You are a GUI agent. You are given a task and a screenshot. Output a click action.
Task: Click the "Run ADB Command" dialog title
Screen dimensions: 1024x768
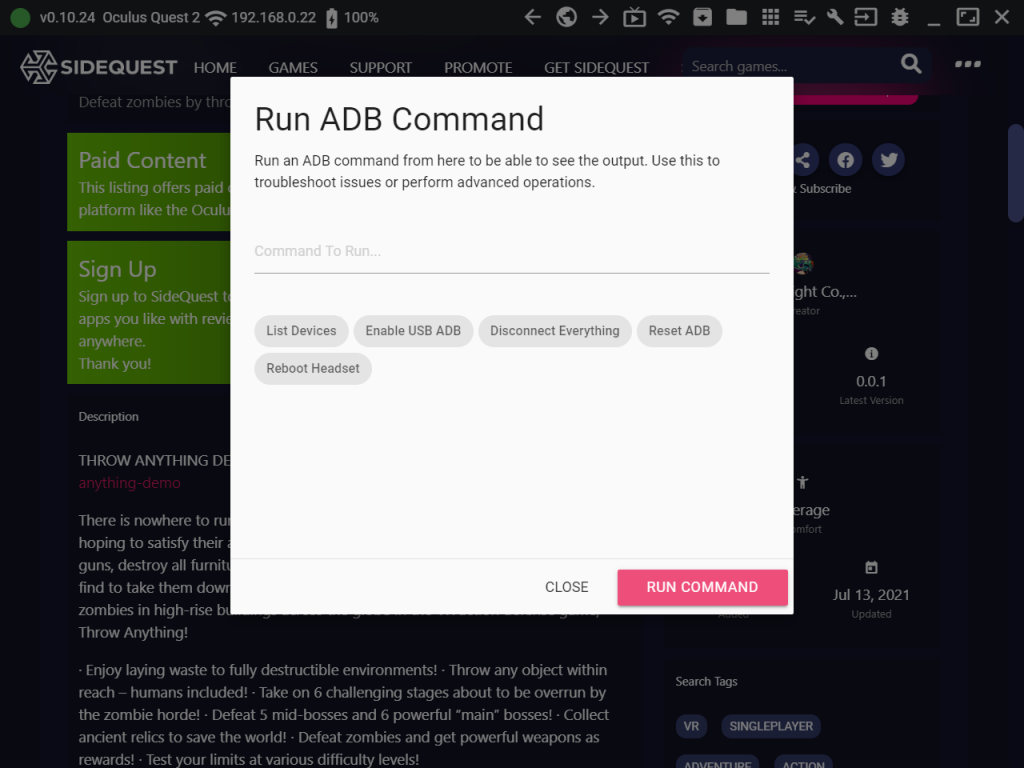[399, 120]
